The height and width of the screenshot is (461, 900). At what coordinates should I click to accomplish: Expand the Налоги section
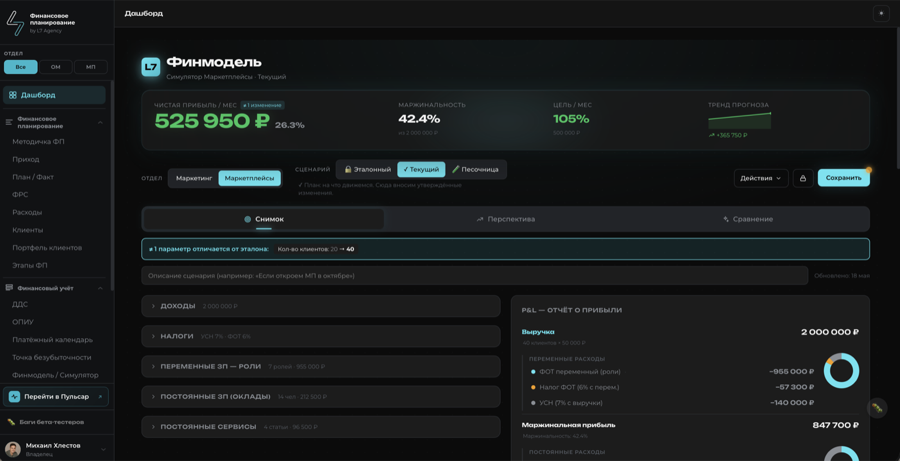pos(321,336)
